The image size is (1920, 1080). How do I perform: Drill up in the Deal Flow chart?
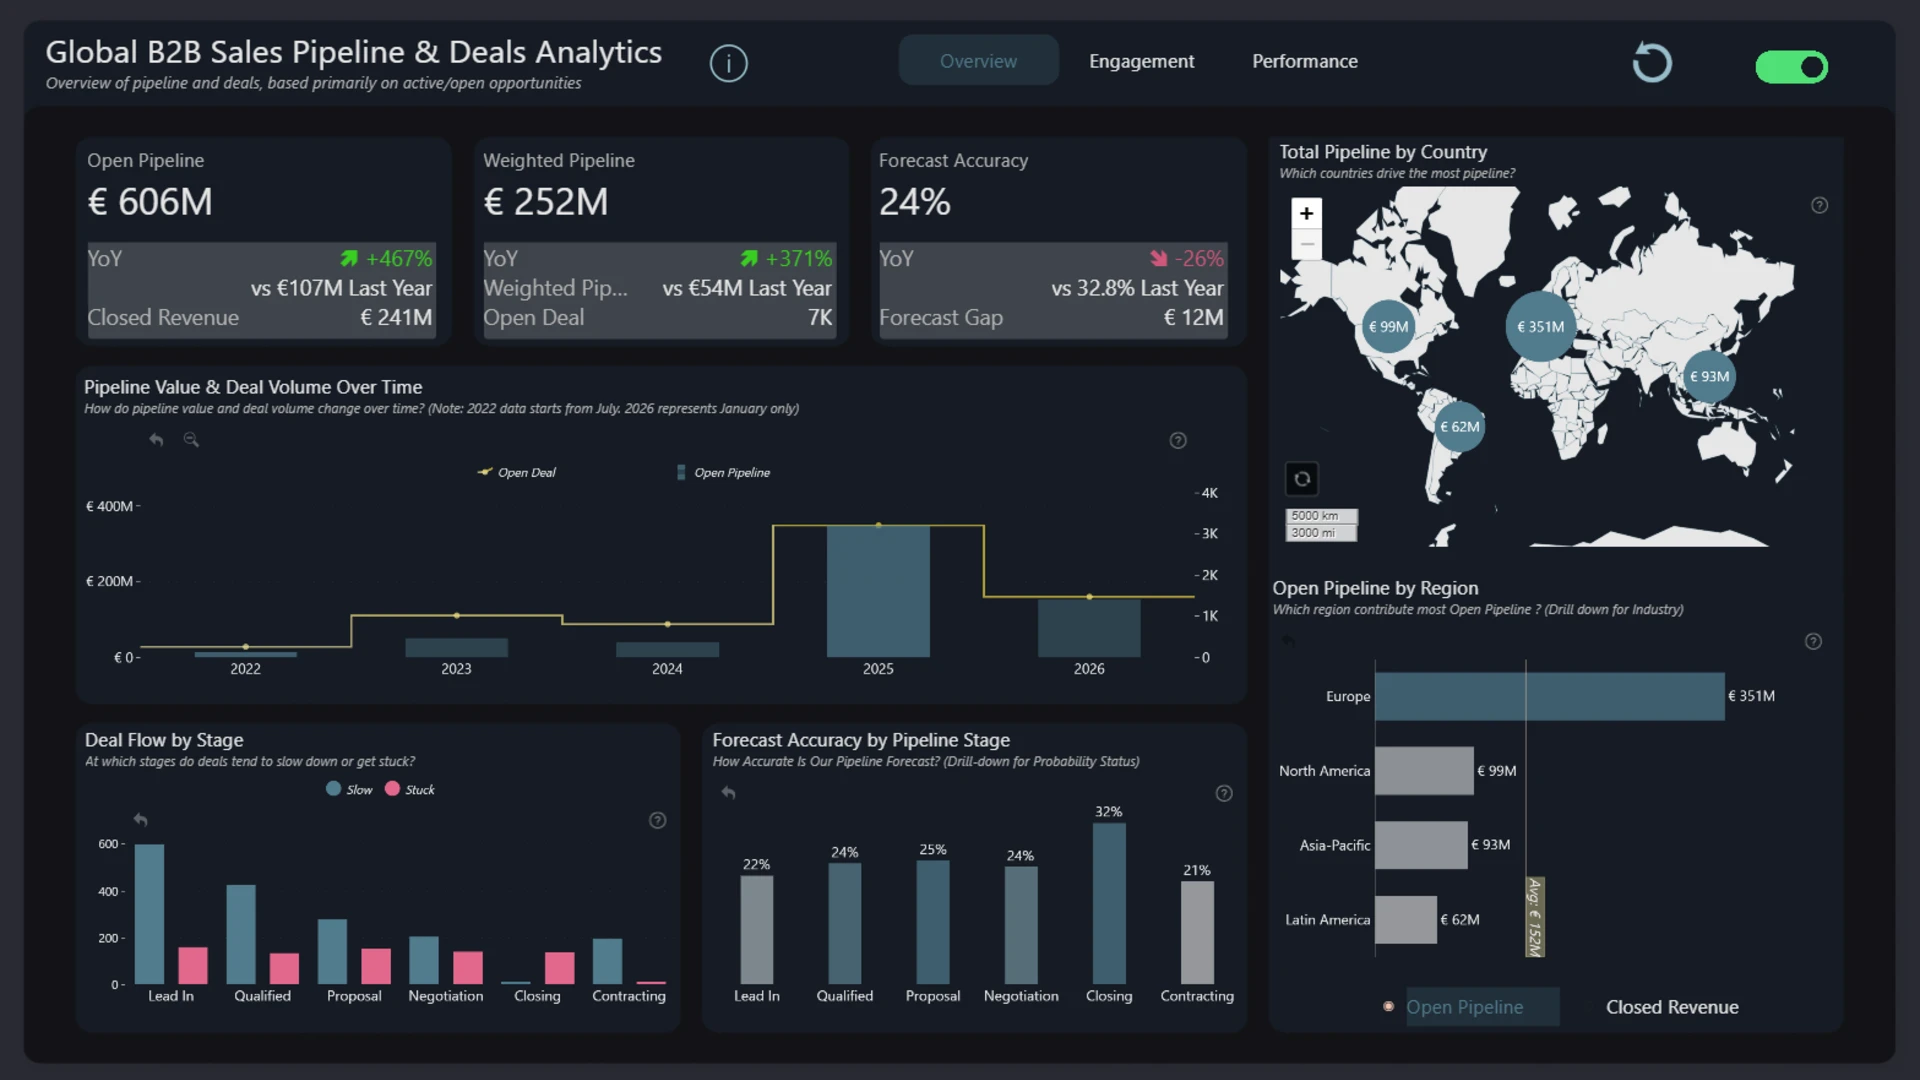[141, 820]
